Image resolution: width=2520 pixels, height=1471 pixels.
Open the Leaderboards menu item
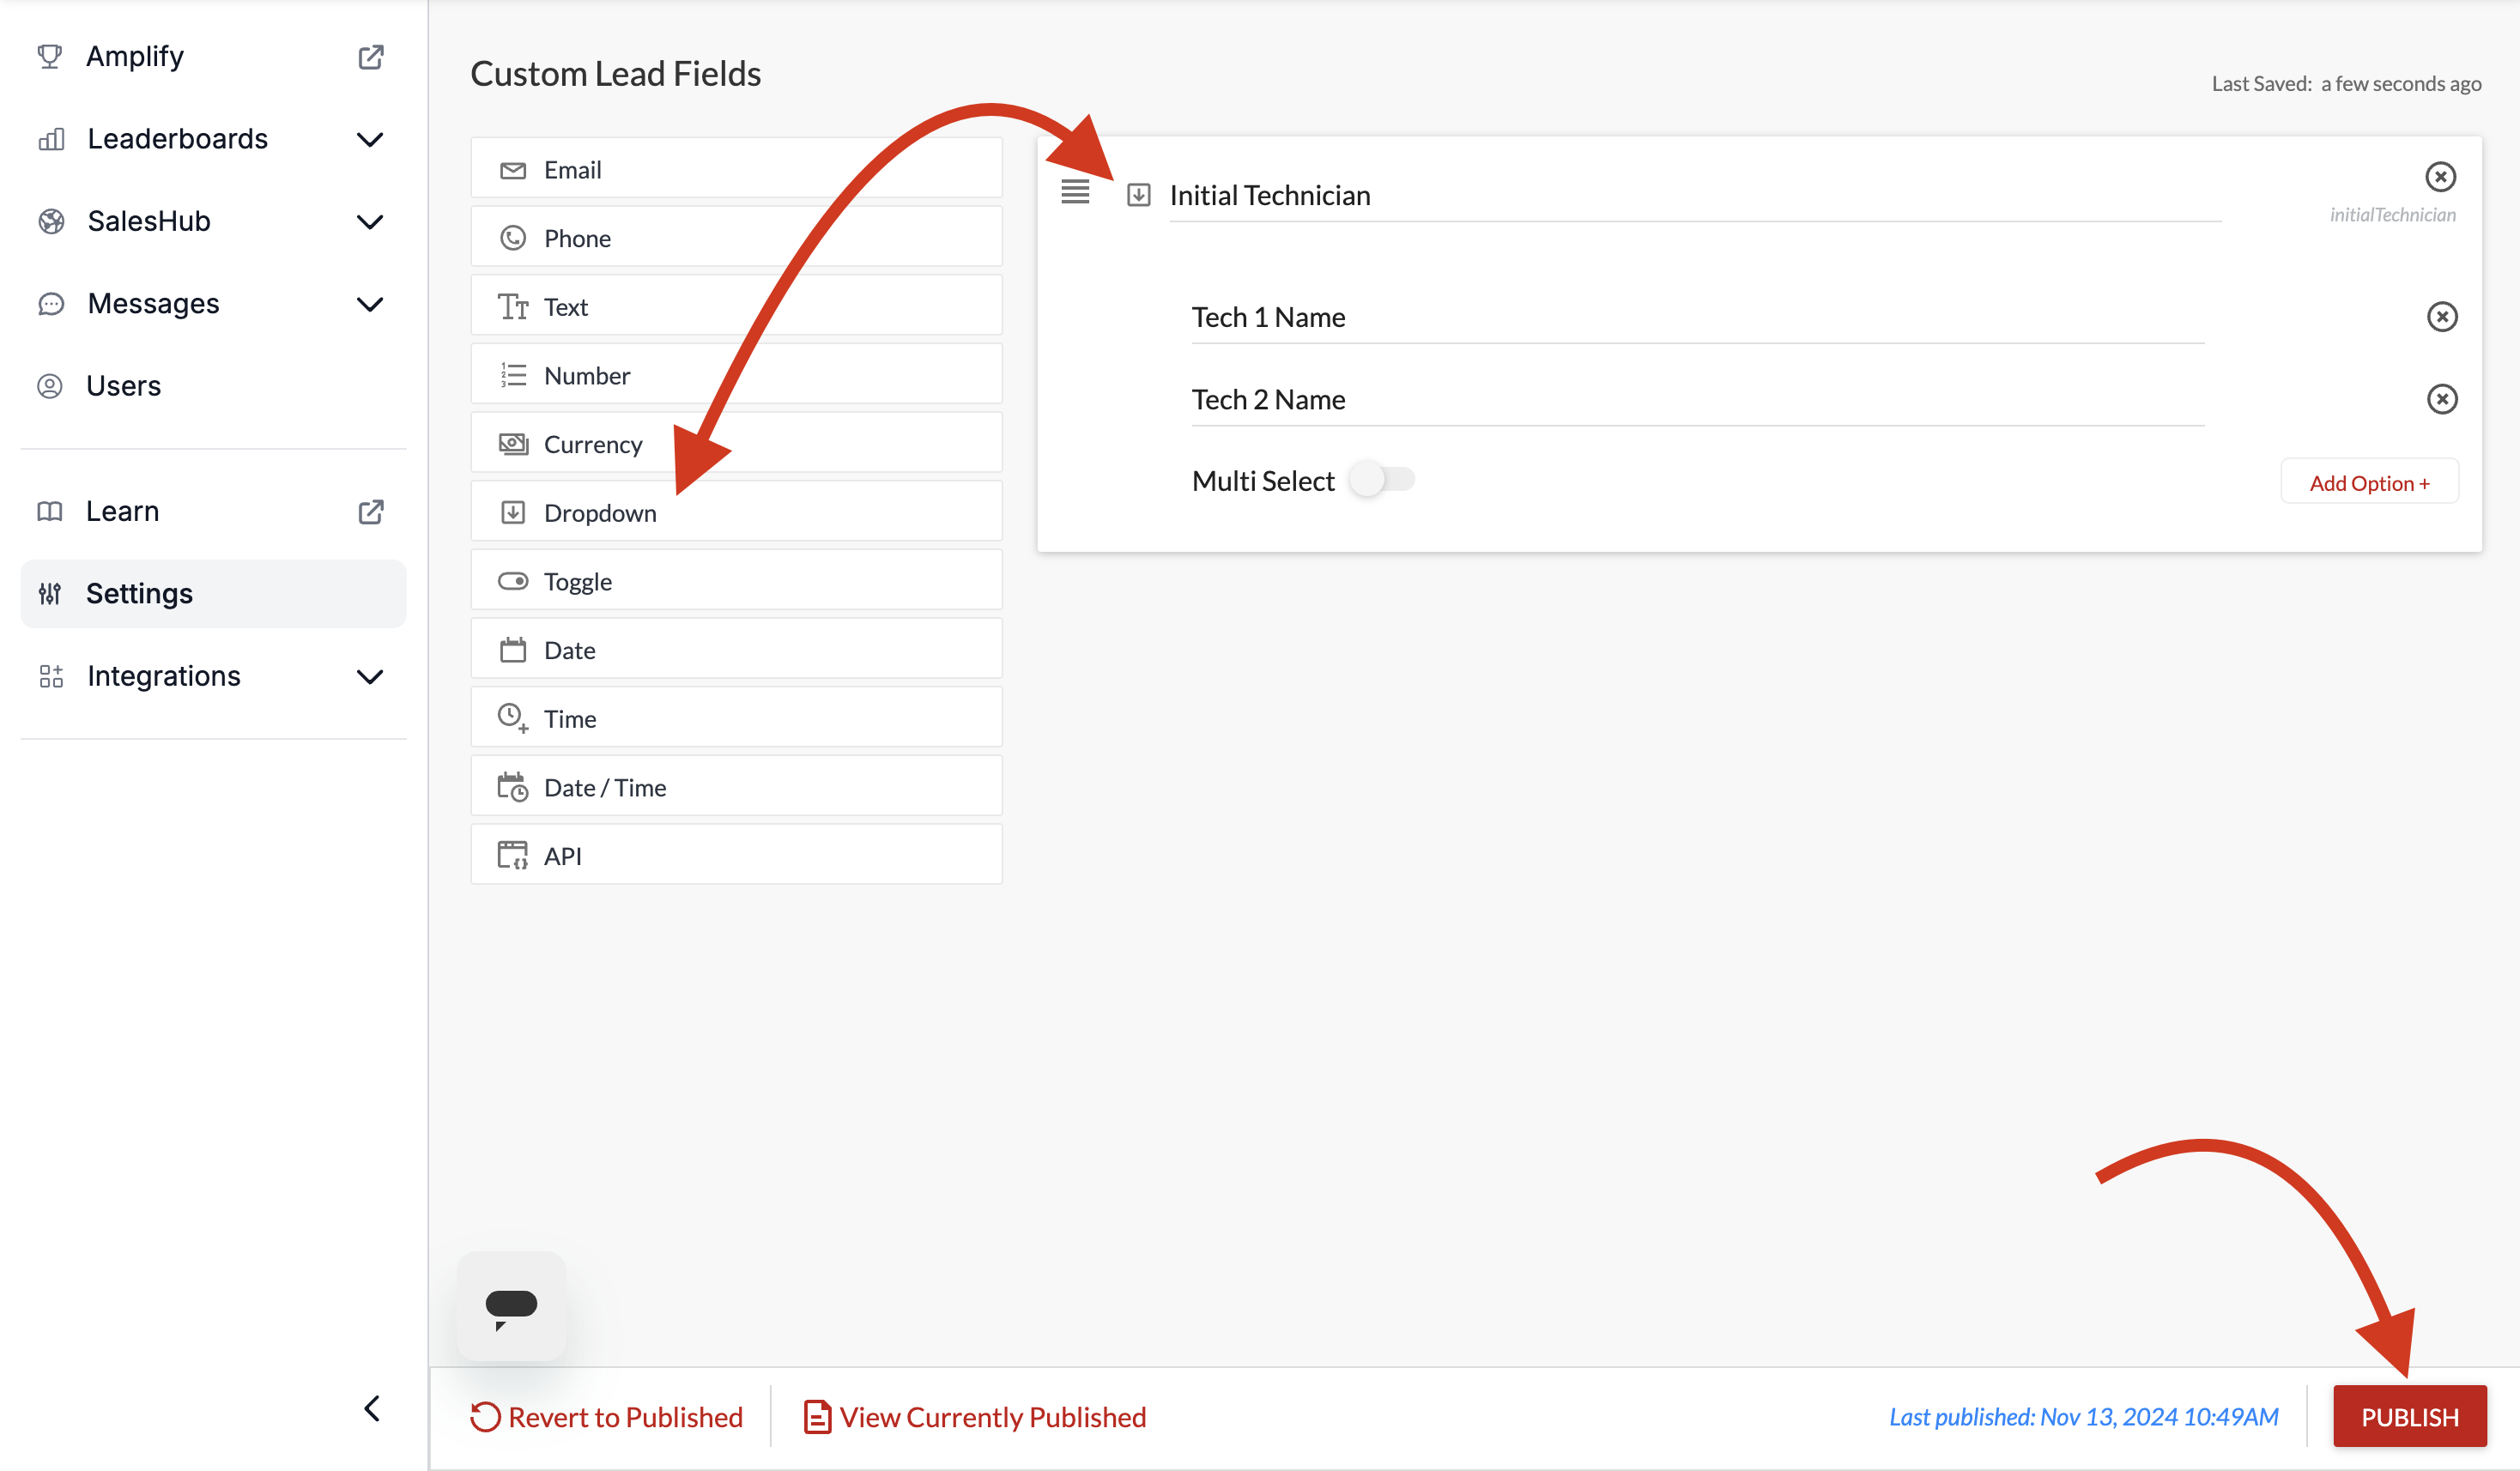[x=213, y=139]
